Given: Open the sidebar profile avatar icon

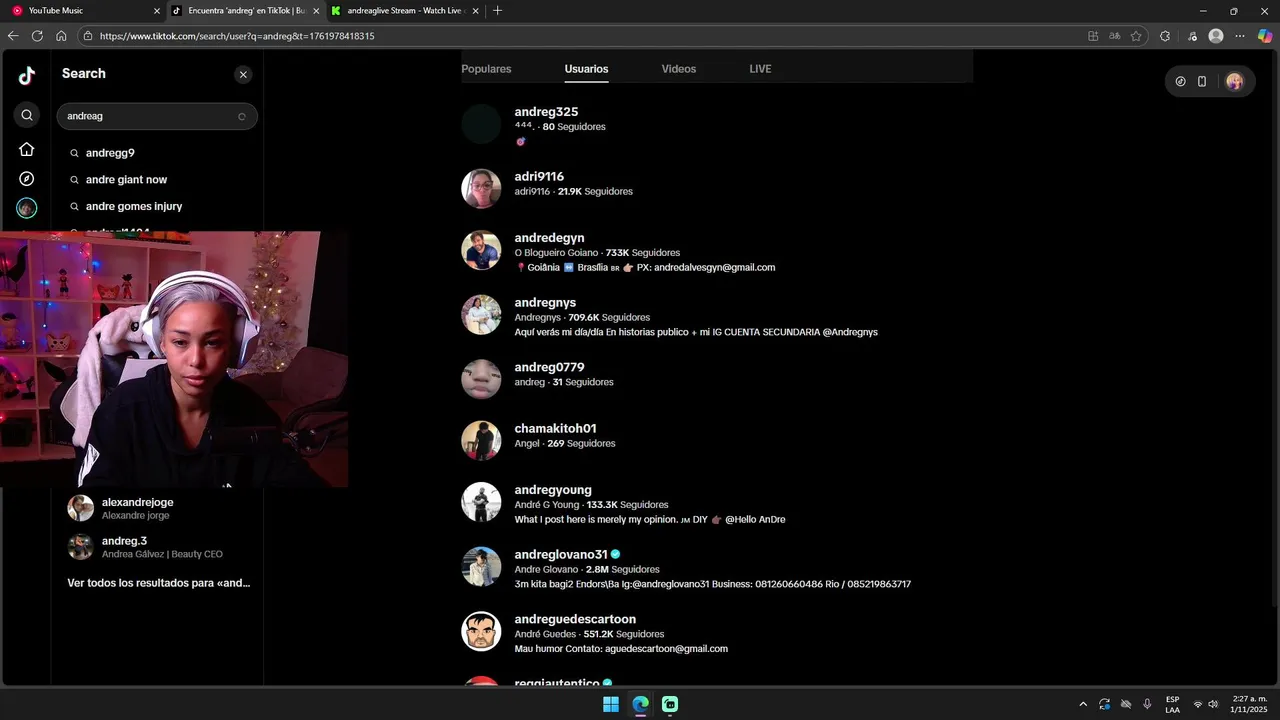Looking at the screenshot, I should pyautogui.click(x=27, y=208).
